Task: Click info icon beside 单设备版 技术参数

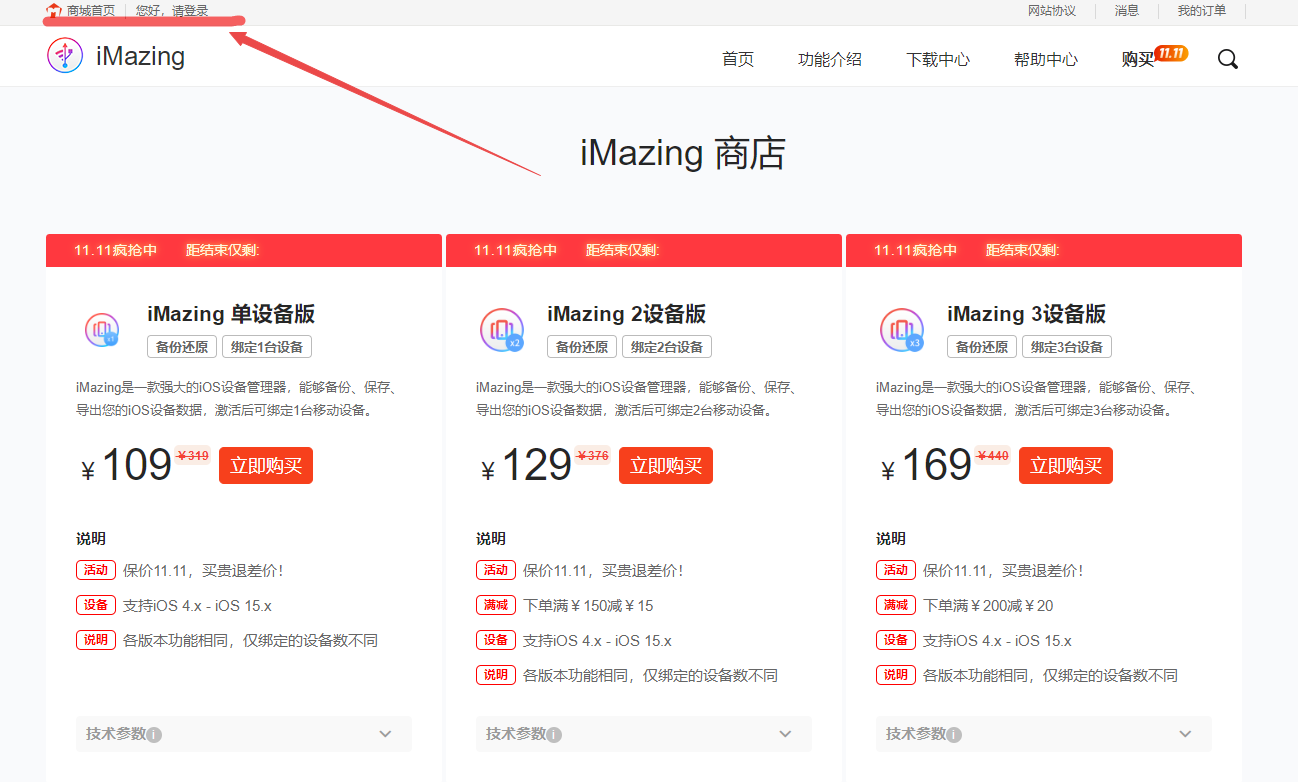Action: coord(155,735)
